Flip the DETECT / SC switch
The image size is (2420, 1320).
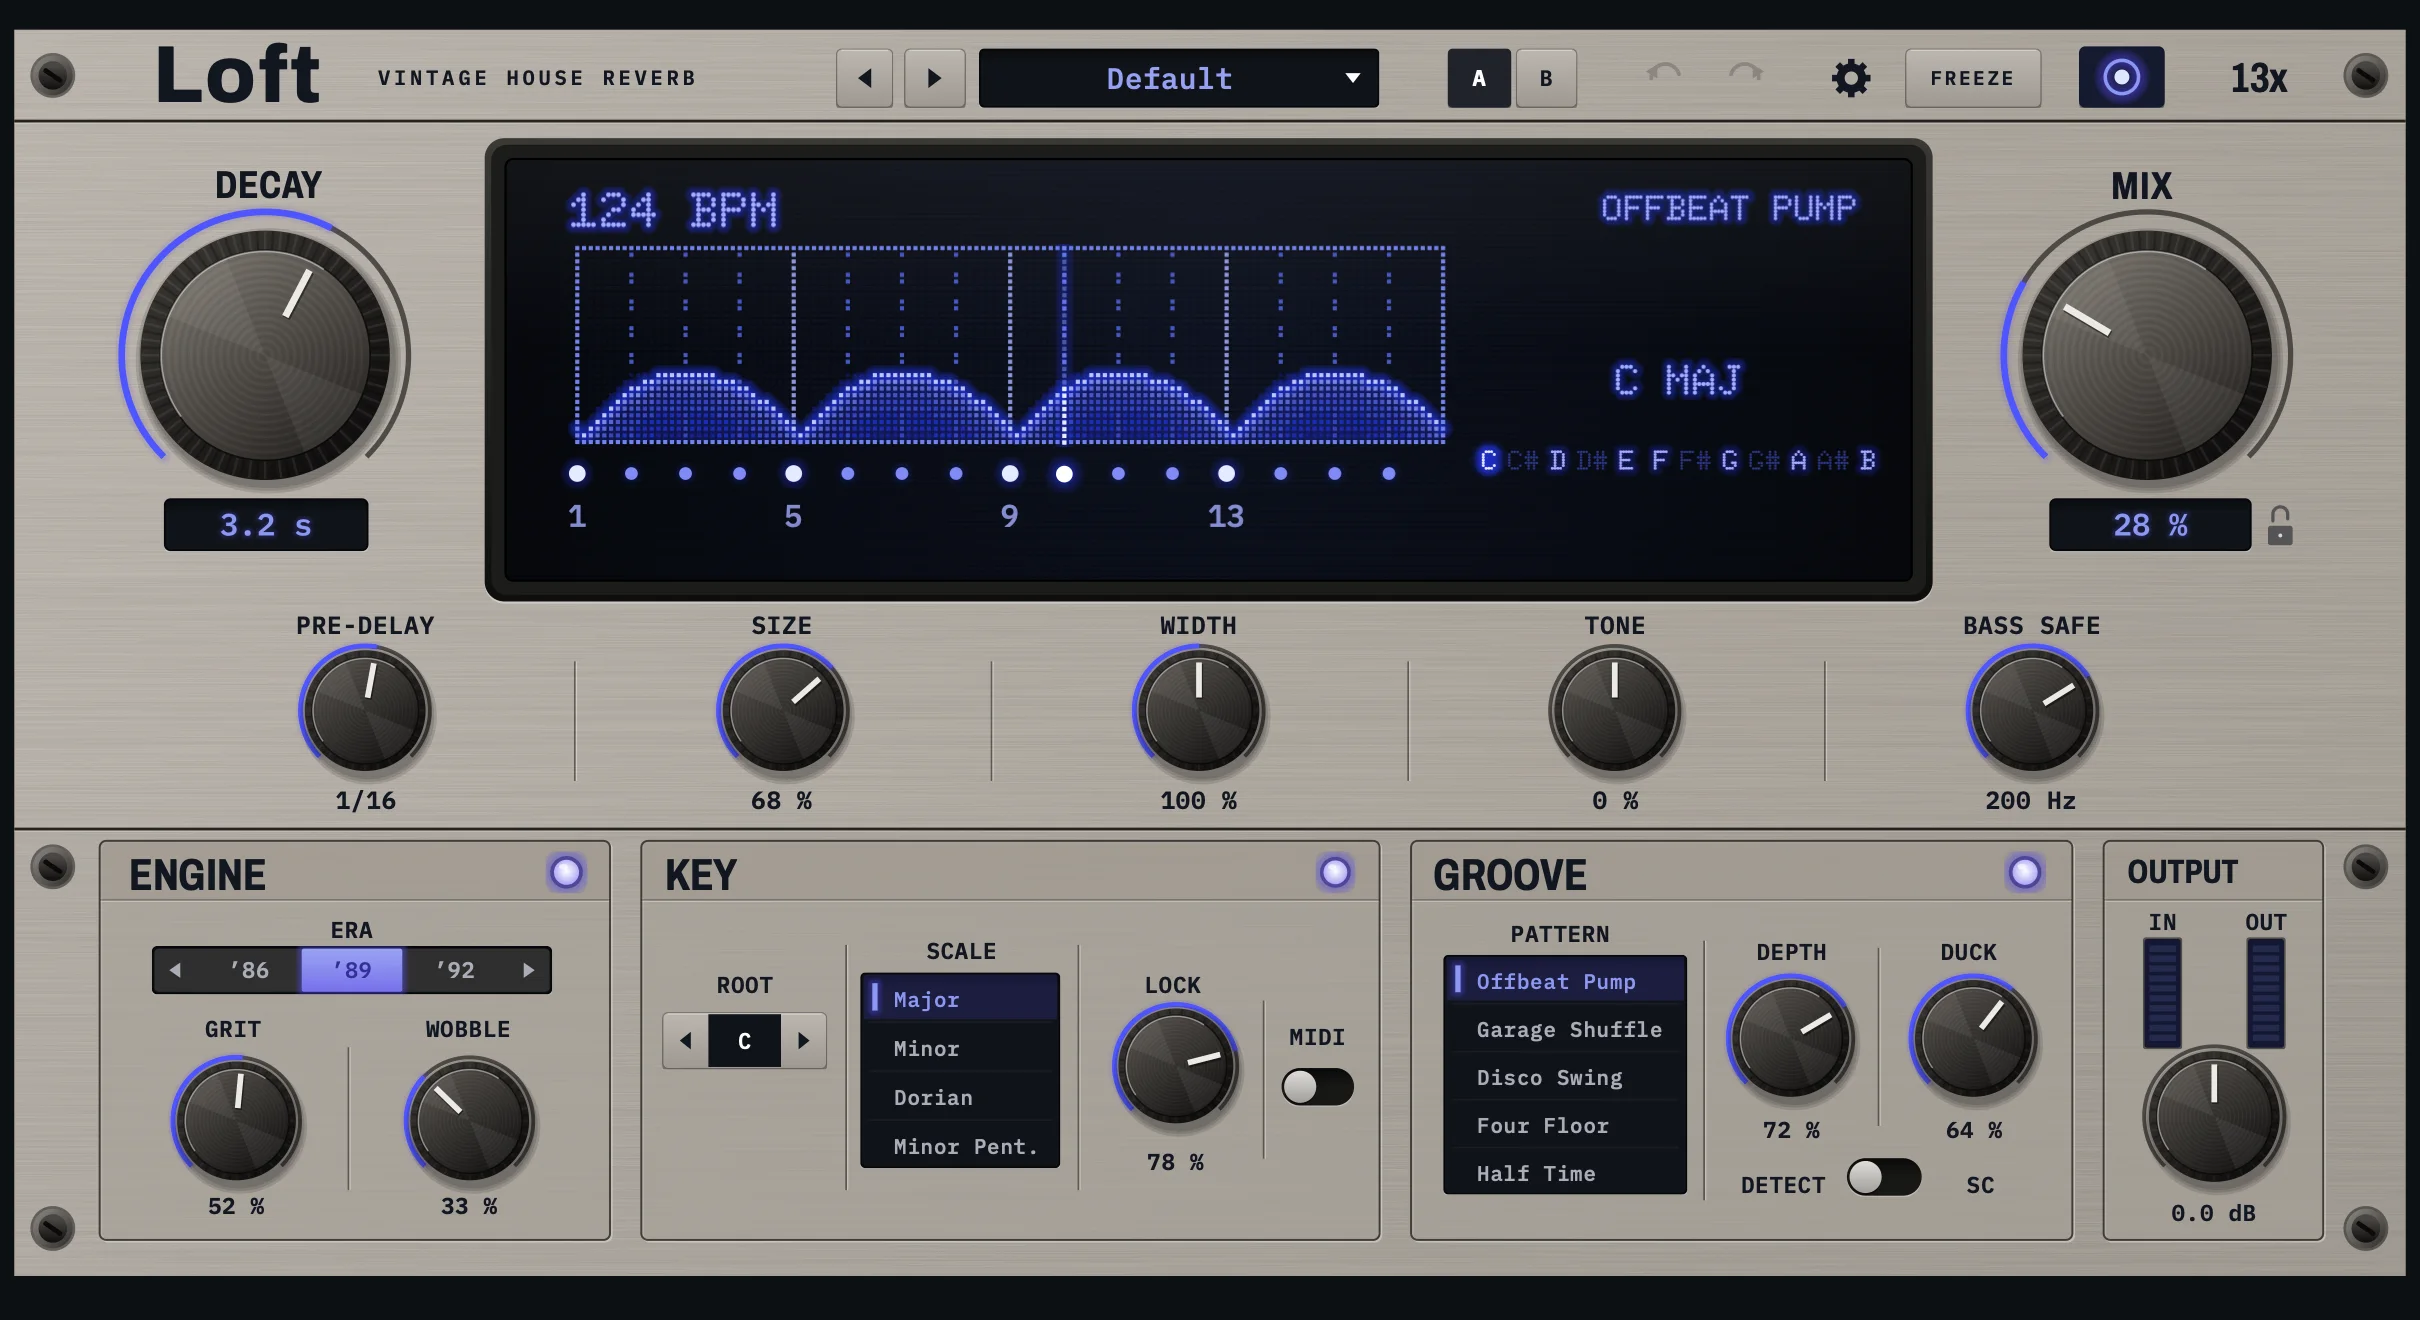tap(1884, 1177)
